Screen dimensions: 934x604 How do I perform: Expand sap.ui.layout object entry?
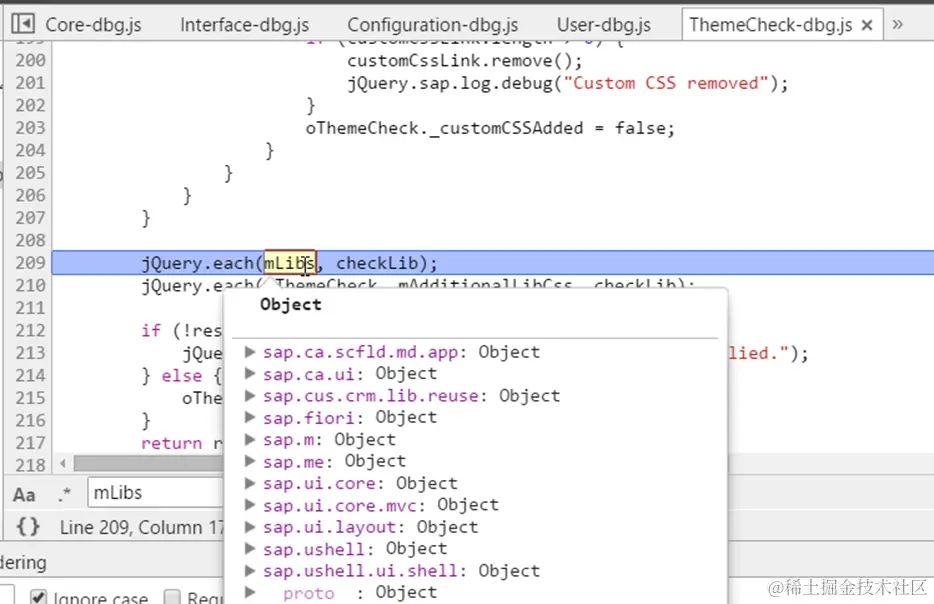(250, 527)
